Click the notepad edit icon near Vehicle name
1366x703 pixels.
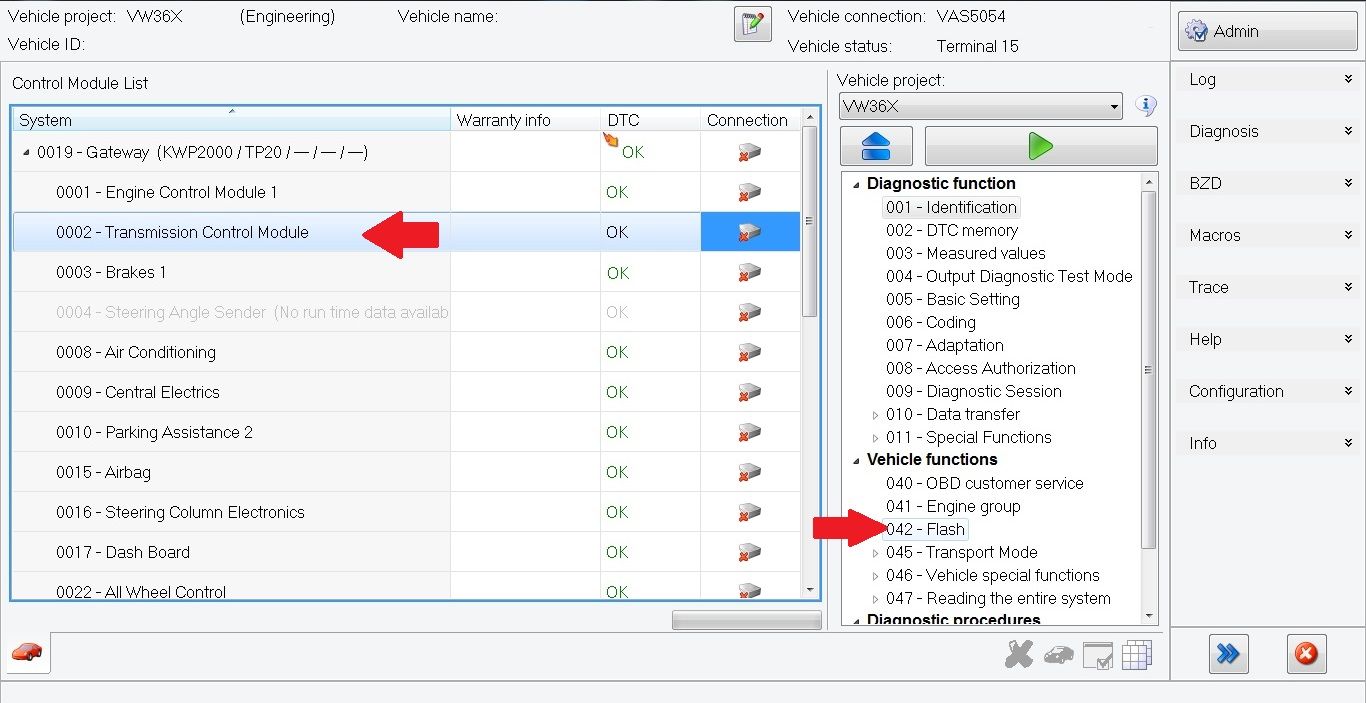tap(752, 24)
